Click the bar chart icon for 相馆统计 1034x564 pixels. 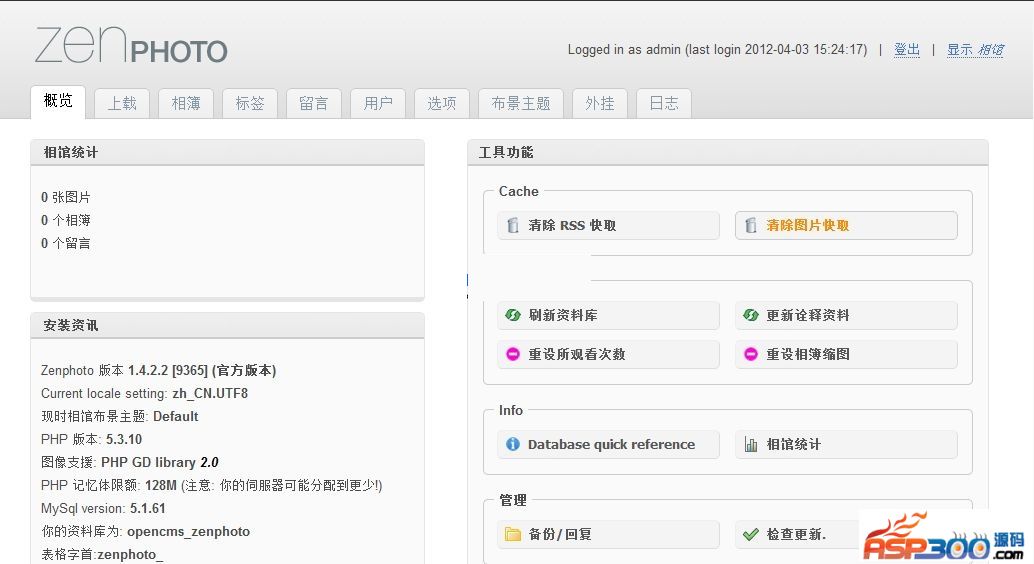[751, 444]
